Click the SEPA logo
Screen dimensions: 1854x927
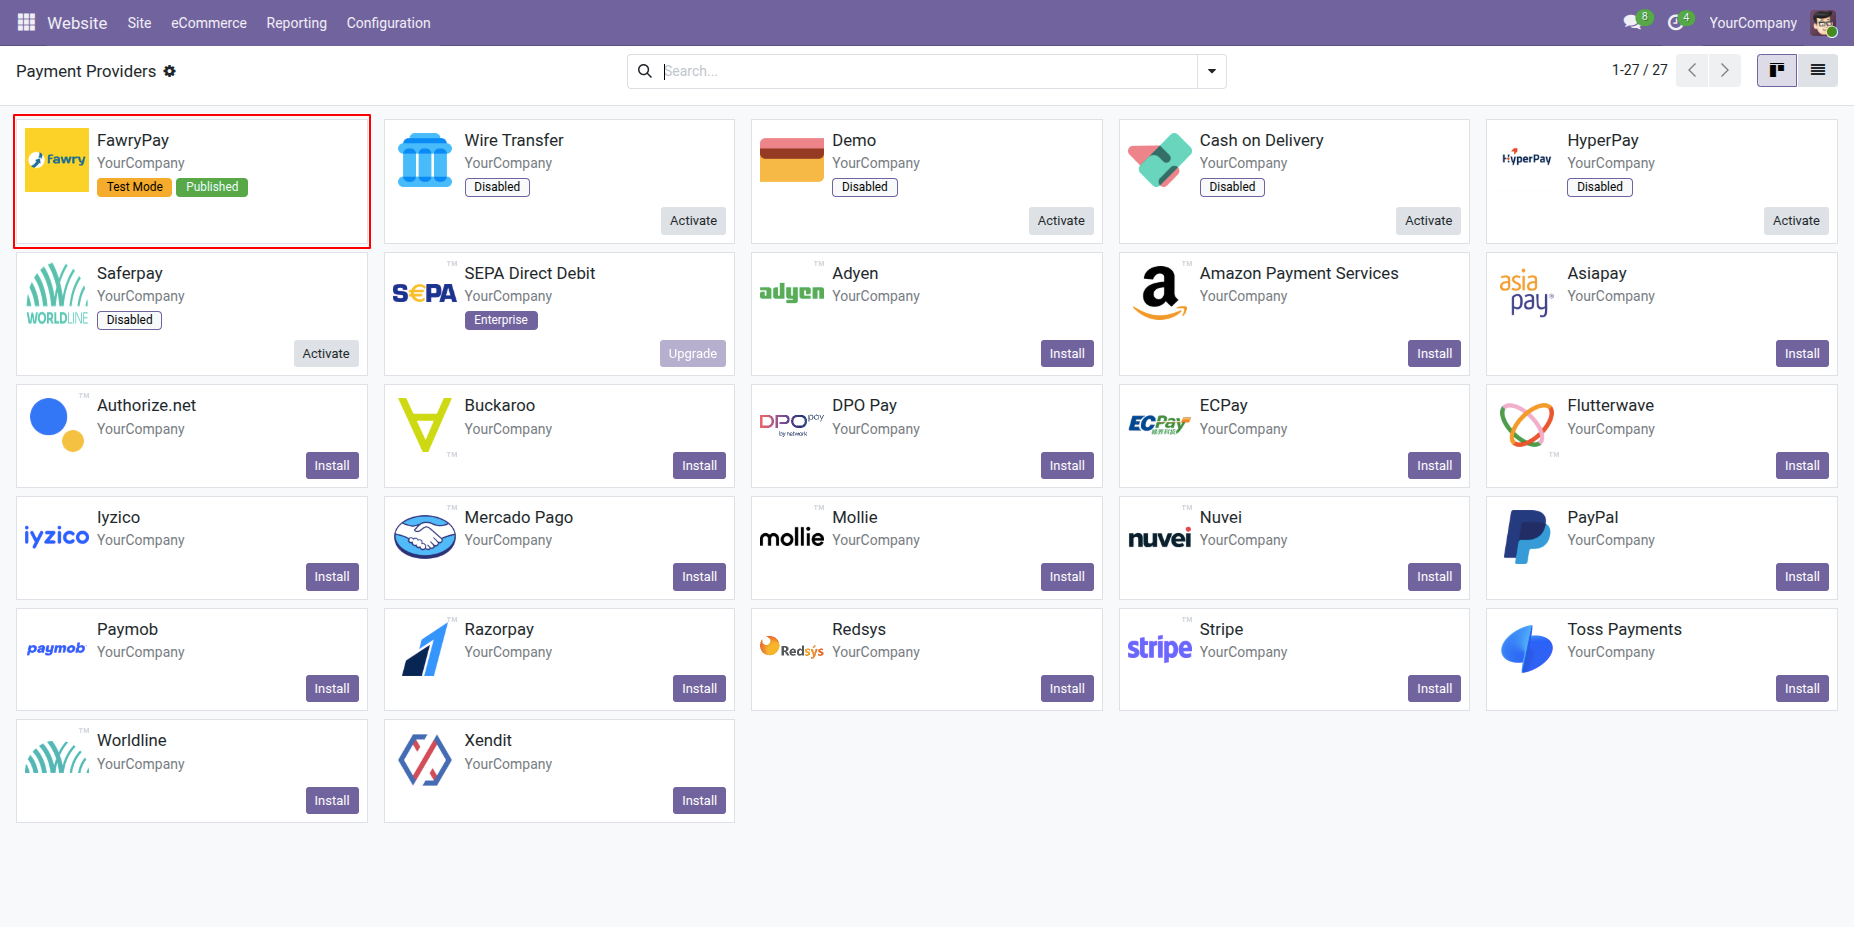425,293
